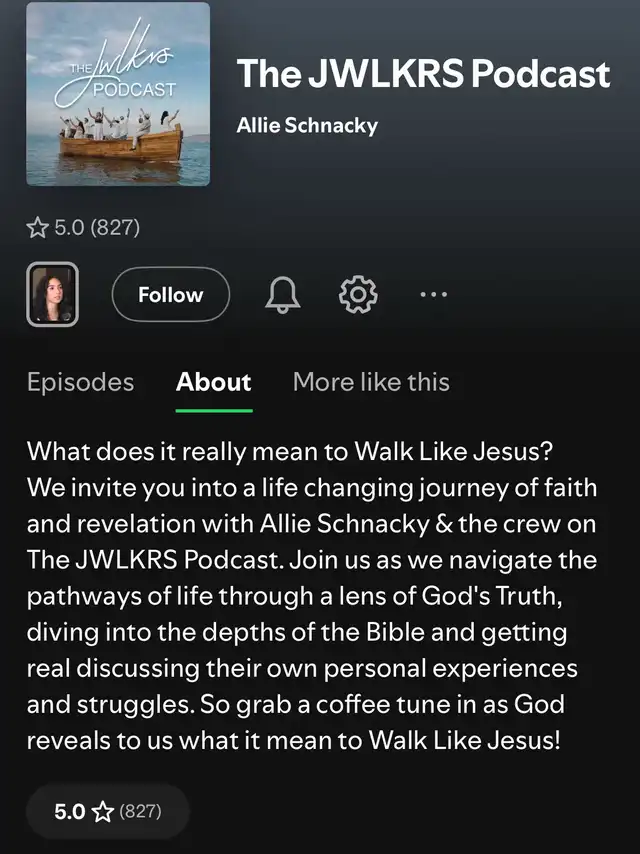Viewport: 640px width, 854px height.
Task: Click The JWLKRS Podcast title heading
Action: (423, 74)
